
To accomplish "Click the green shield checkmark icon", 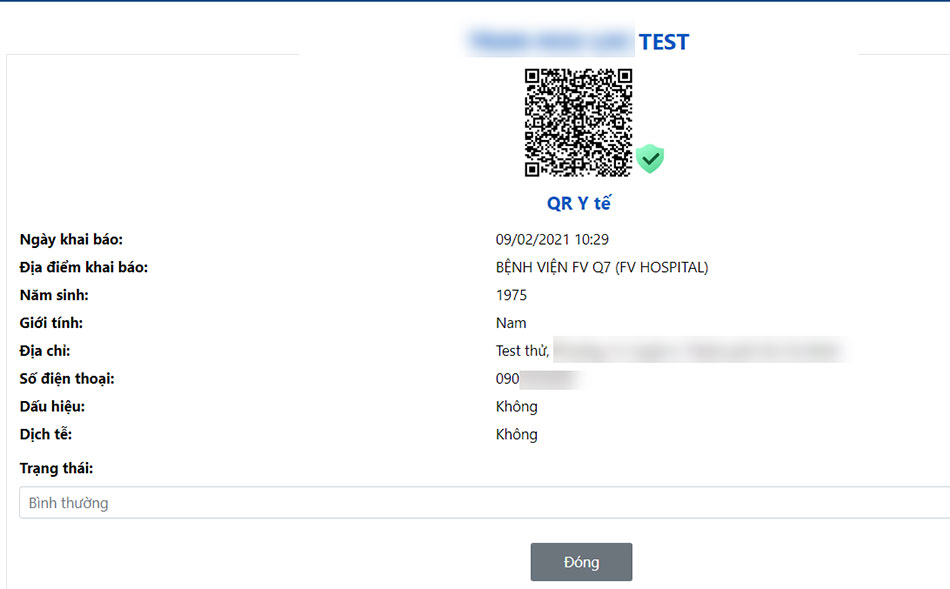I will pyautogui.click(x=650, y=159).
